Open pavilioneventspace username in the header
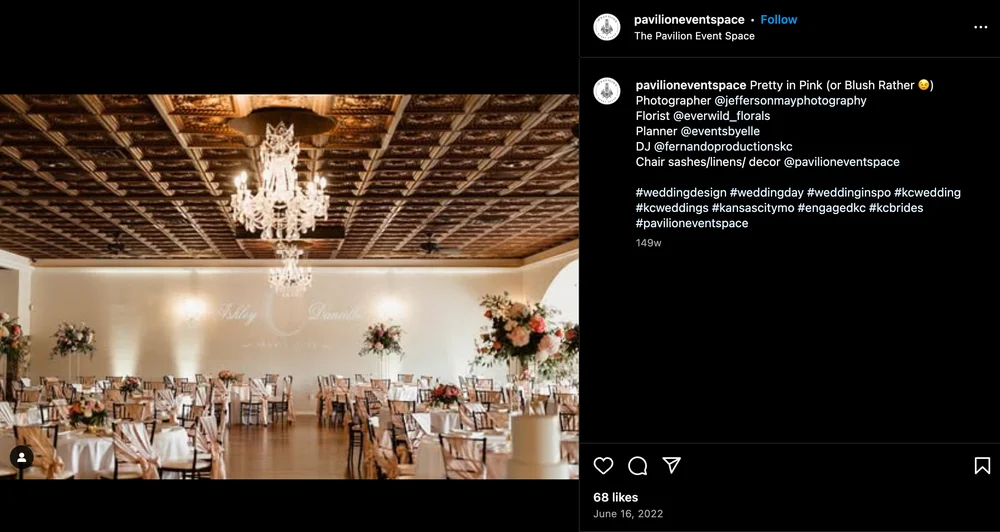 [689, 20]
